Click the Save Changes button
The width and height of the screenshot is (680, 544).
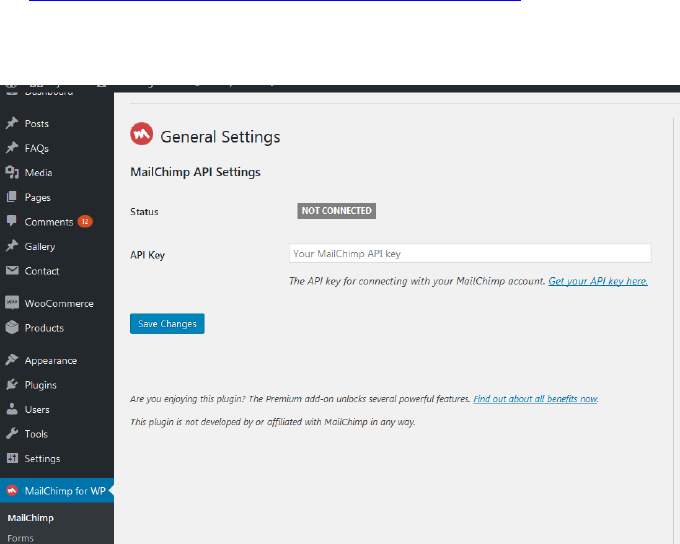point(167,324)
